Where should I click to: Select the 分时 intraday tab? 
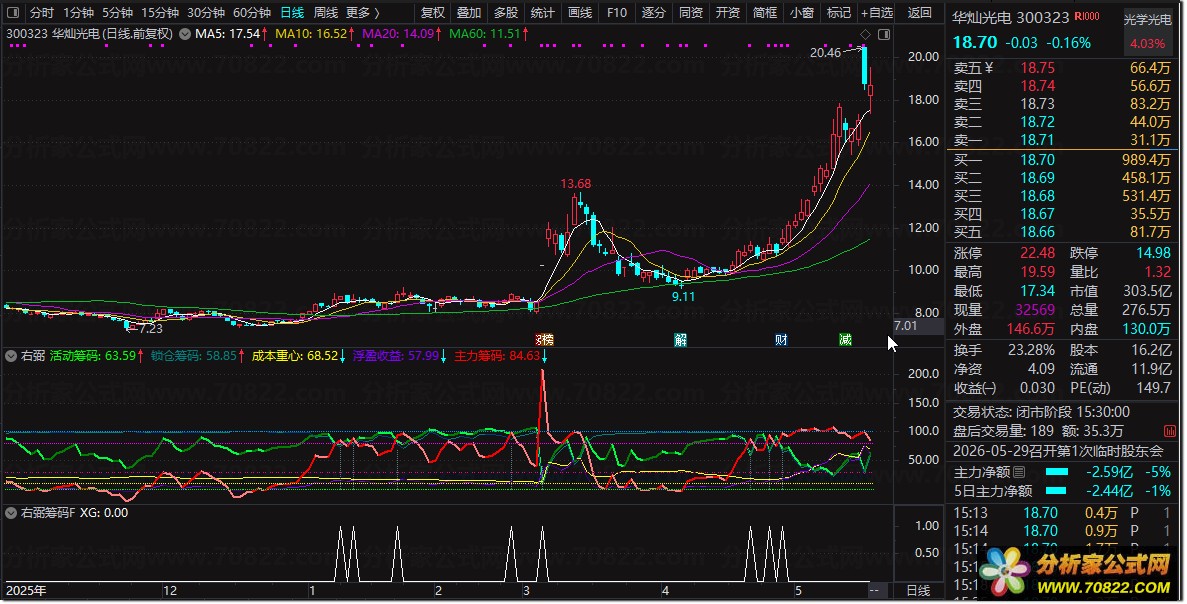pyautogui.click(x=42, y=13)
